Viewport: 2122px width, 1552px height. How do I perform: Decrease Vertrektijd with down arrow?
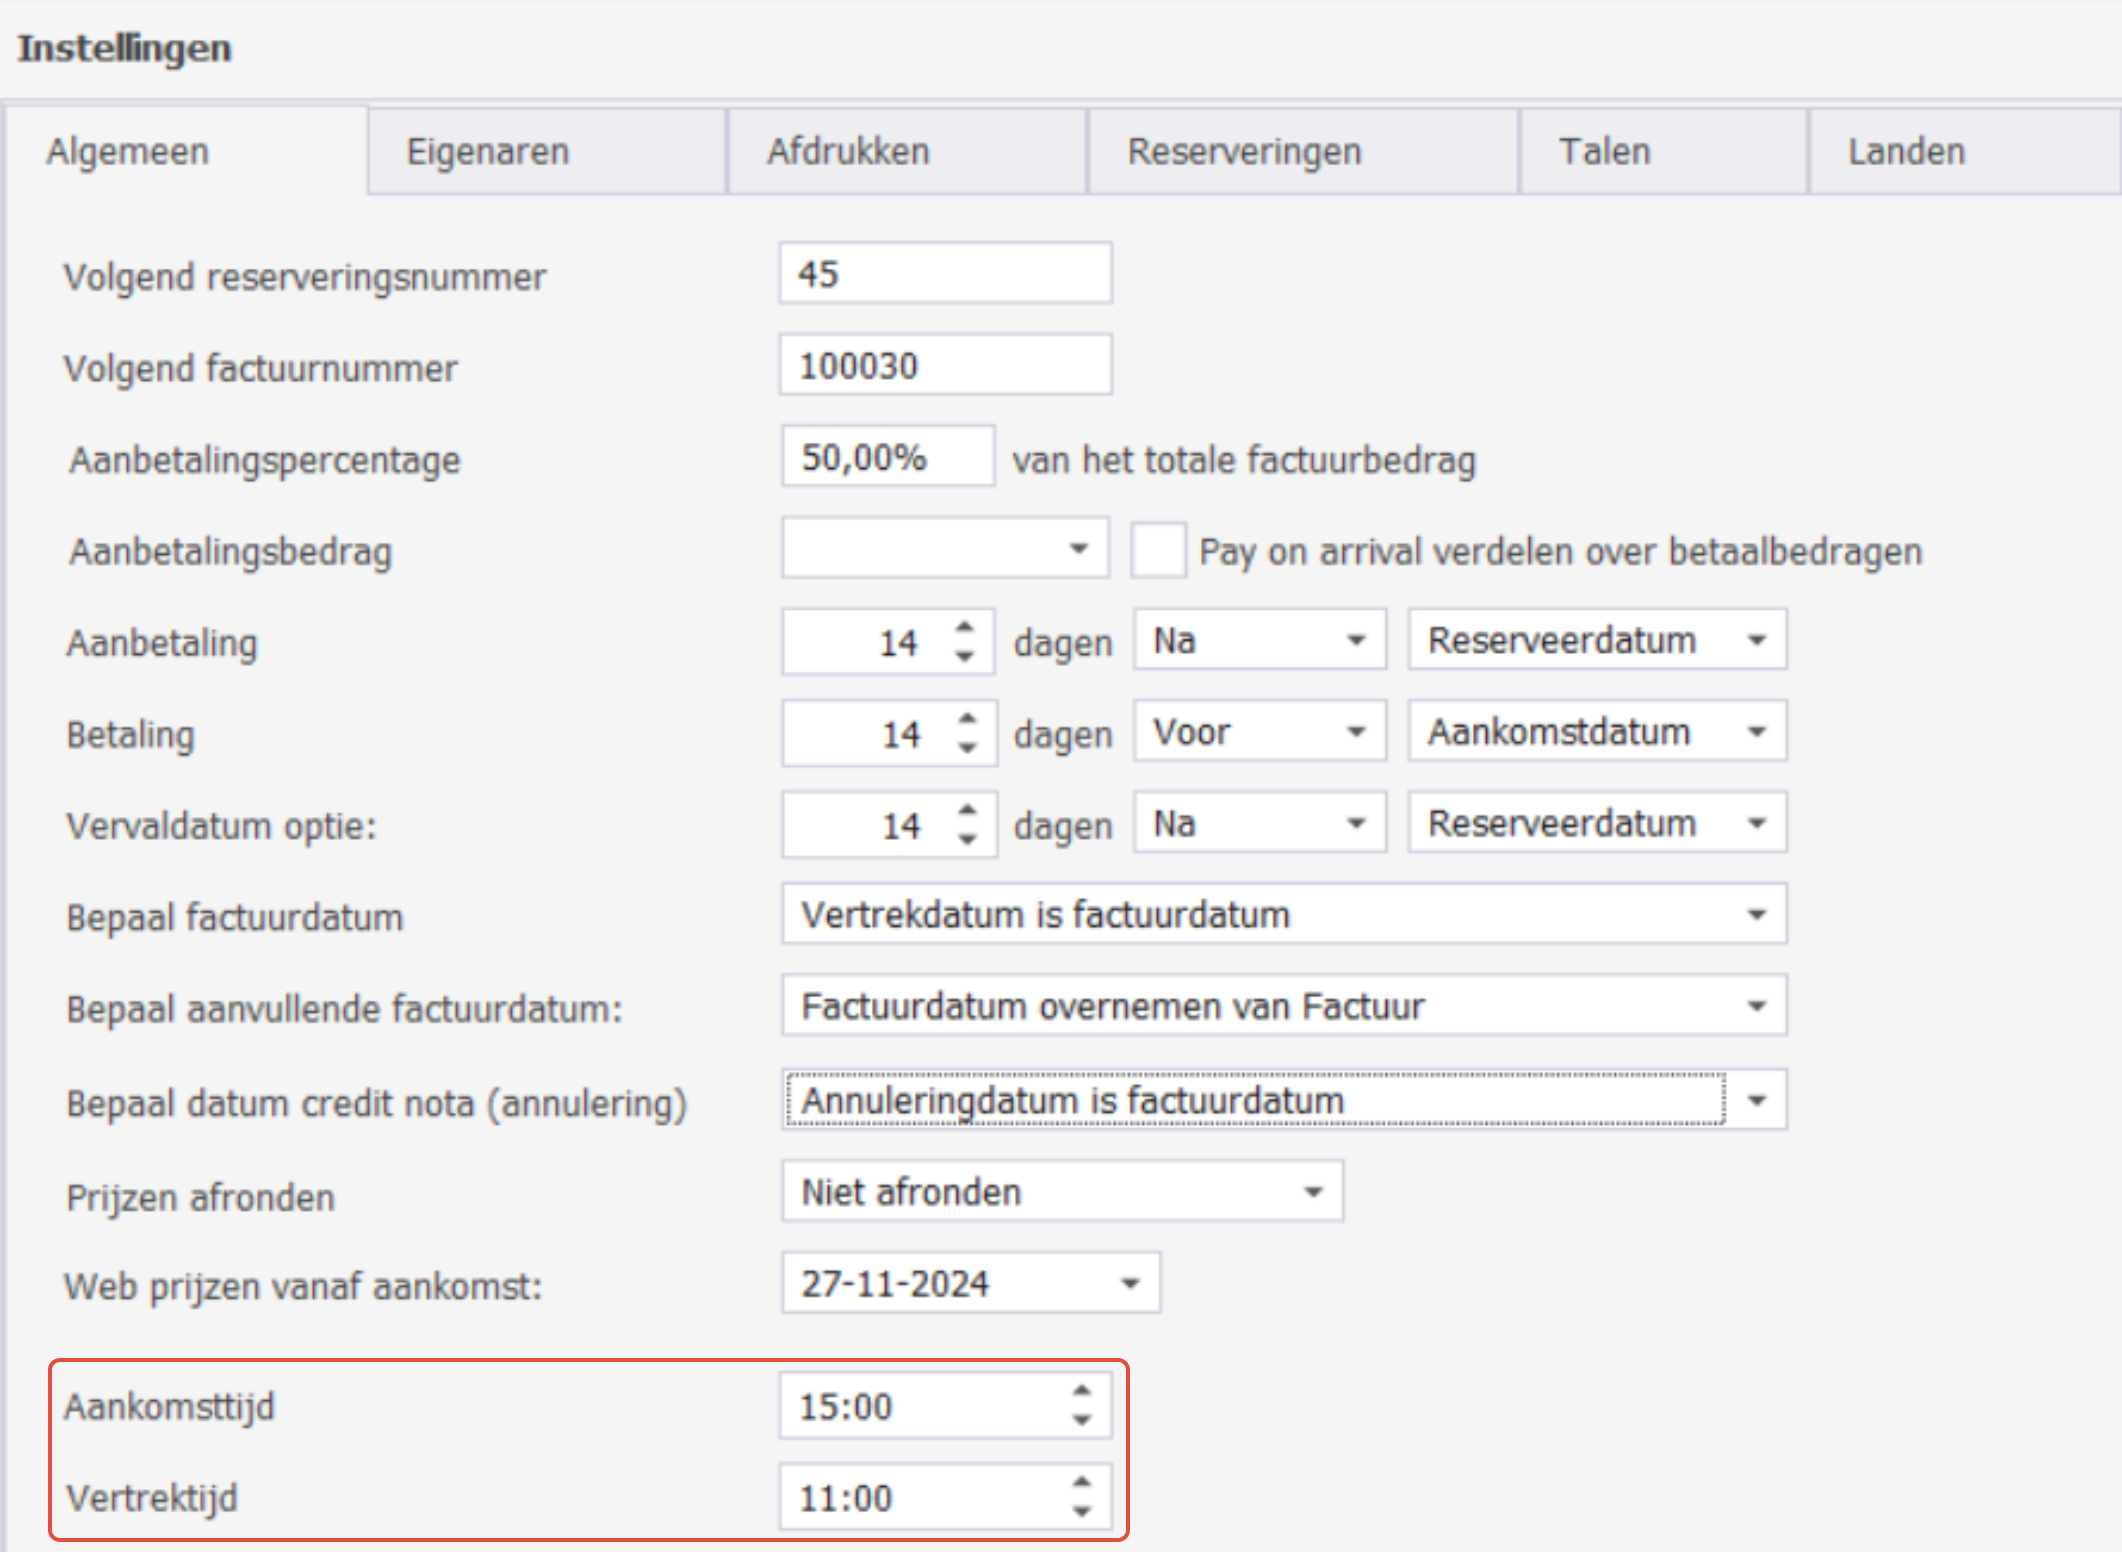tap(1082, 1512)
